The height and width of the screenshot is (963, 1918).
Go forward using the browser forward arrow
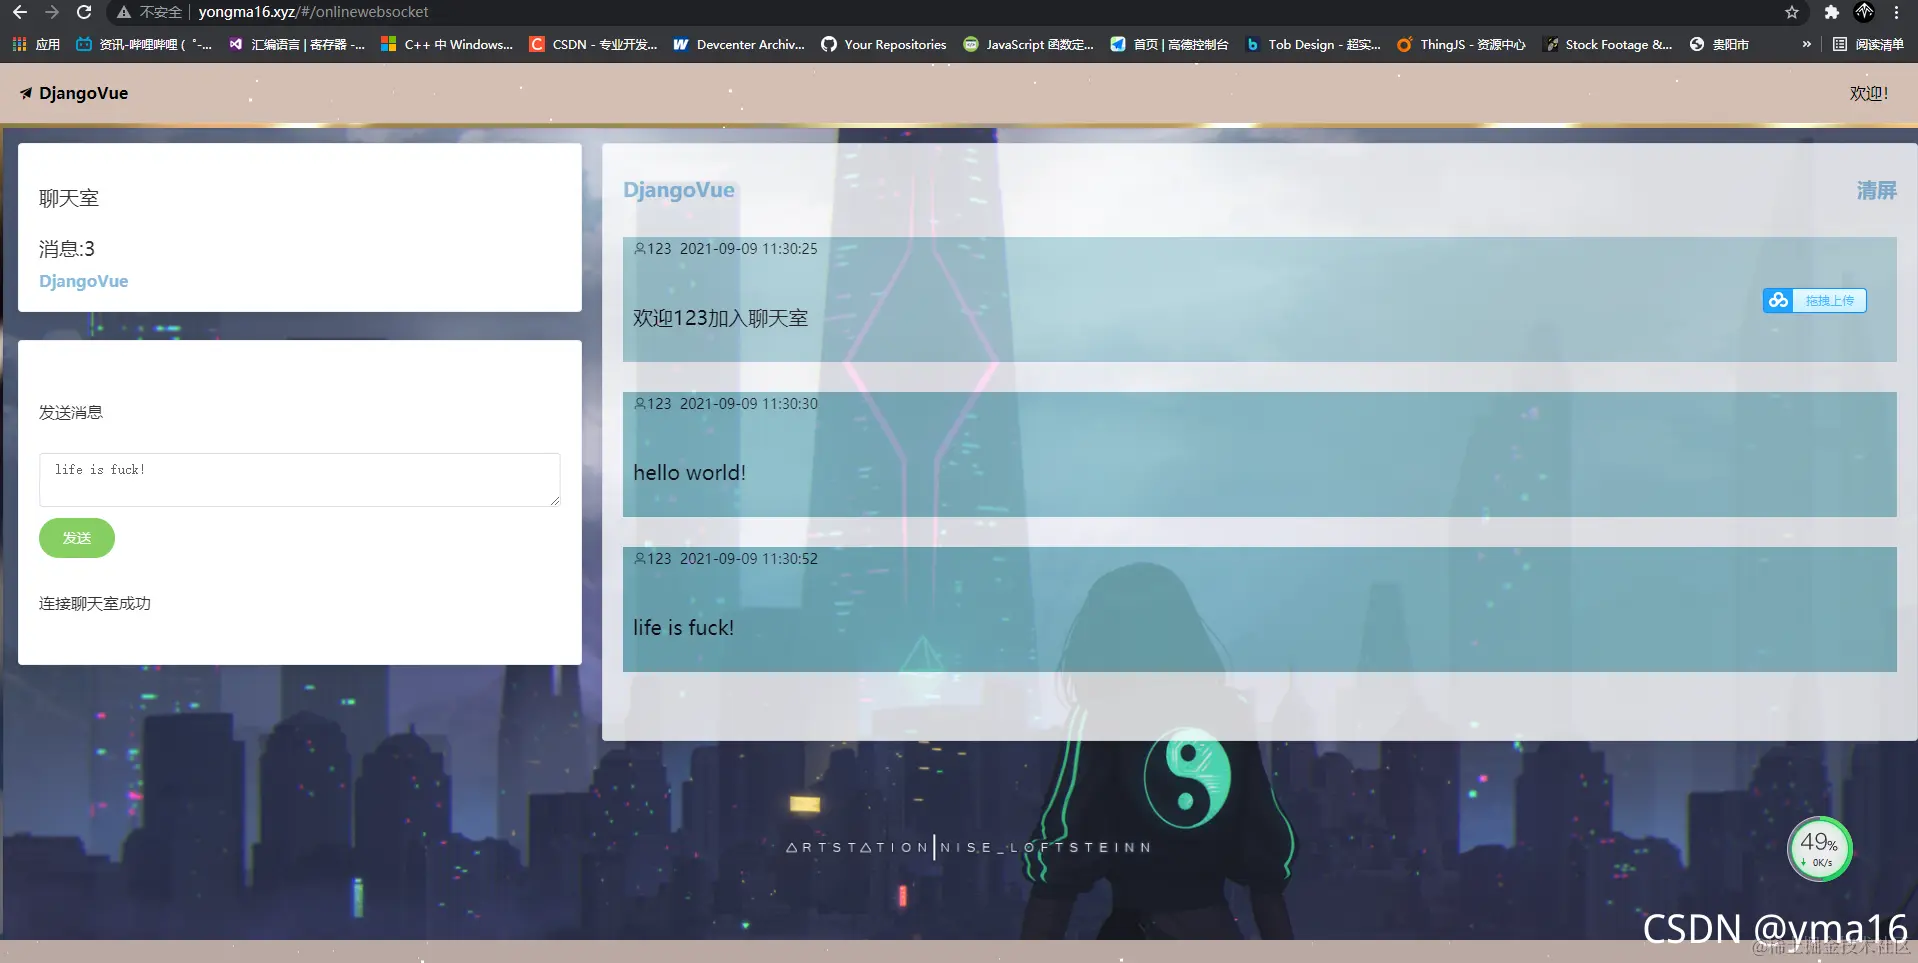pos(52,12)
